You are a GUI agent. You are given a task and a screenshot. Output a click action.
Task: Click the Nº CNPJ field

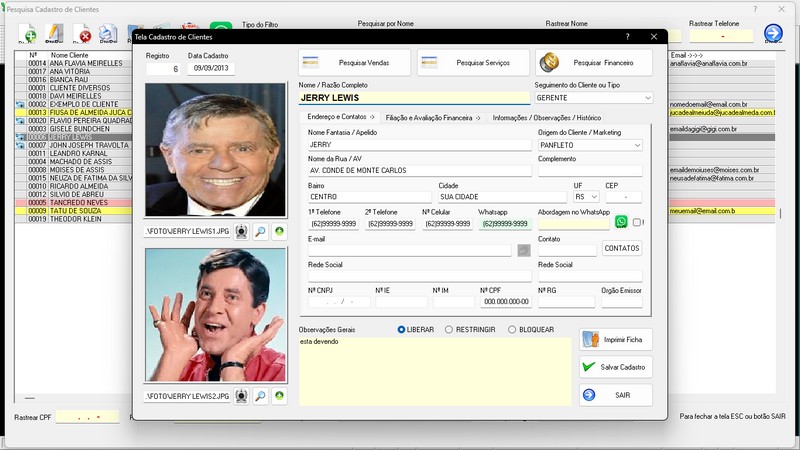click(x=339, y=302)
